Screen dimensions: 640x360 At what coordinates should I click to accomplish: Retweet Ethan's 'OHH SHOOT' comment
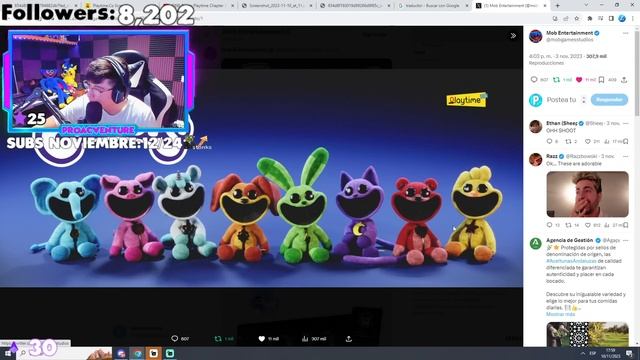click(x=568, y=141)
